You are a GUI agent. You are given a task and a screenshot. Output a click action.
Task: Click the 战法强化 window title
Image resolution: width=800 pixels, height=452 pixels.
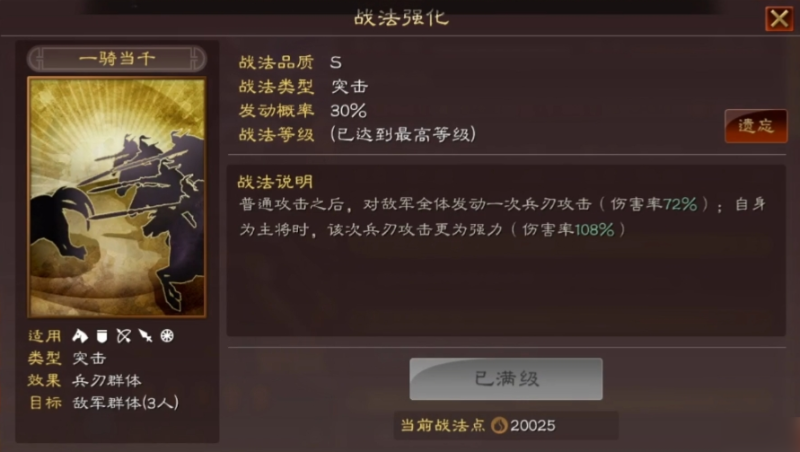point(402,18)
